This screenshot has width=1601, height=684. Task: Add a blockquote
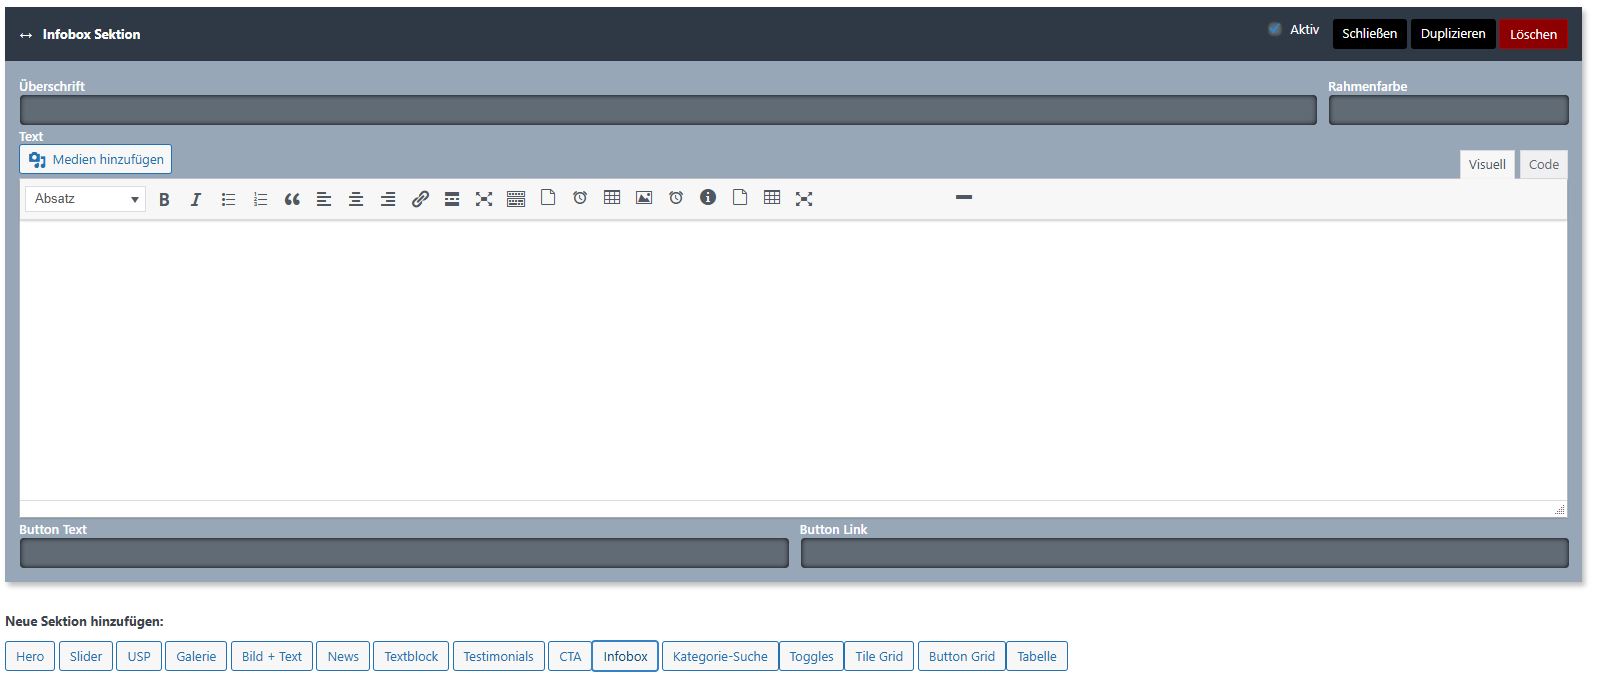click(x=292, y=199)
